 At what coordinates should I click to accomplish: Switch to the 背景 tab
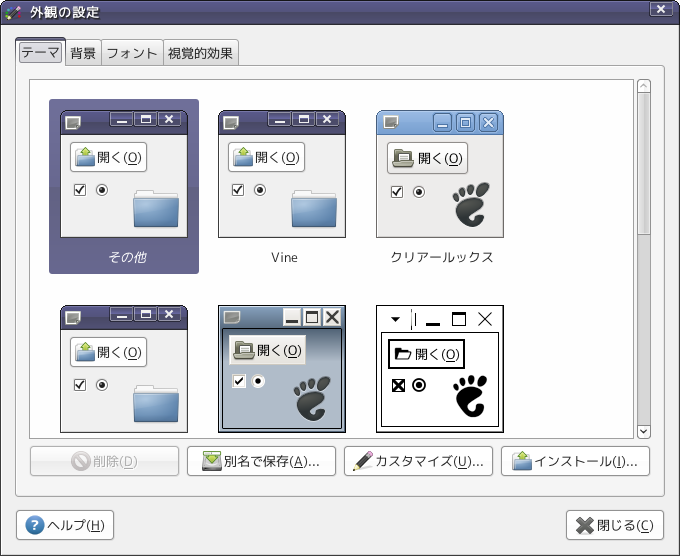click(83, 53)
